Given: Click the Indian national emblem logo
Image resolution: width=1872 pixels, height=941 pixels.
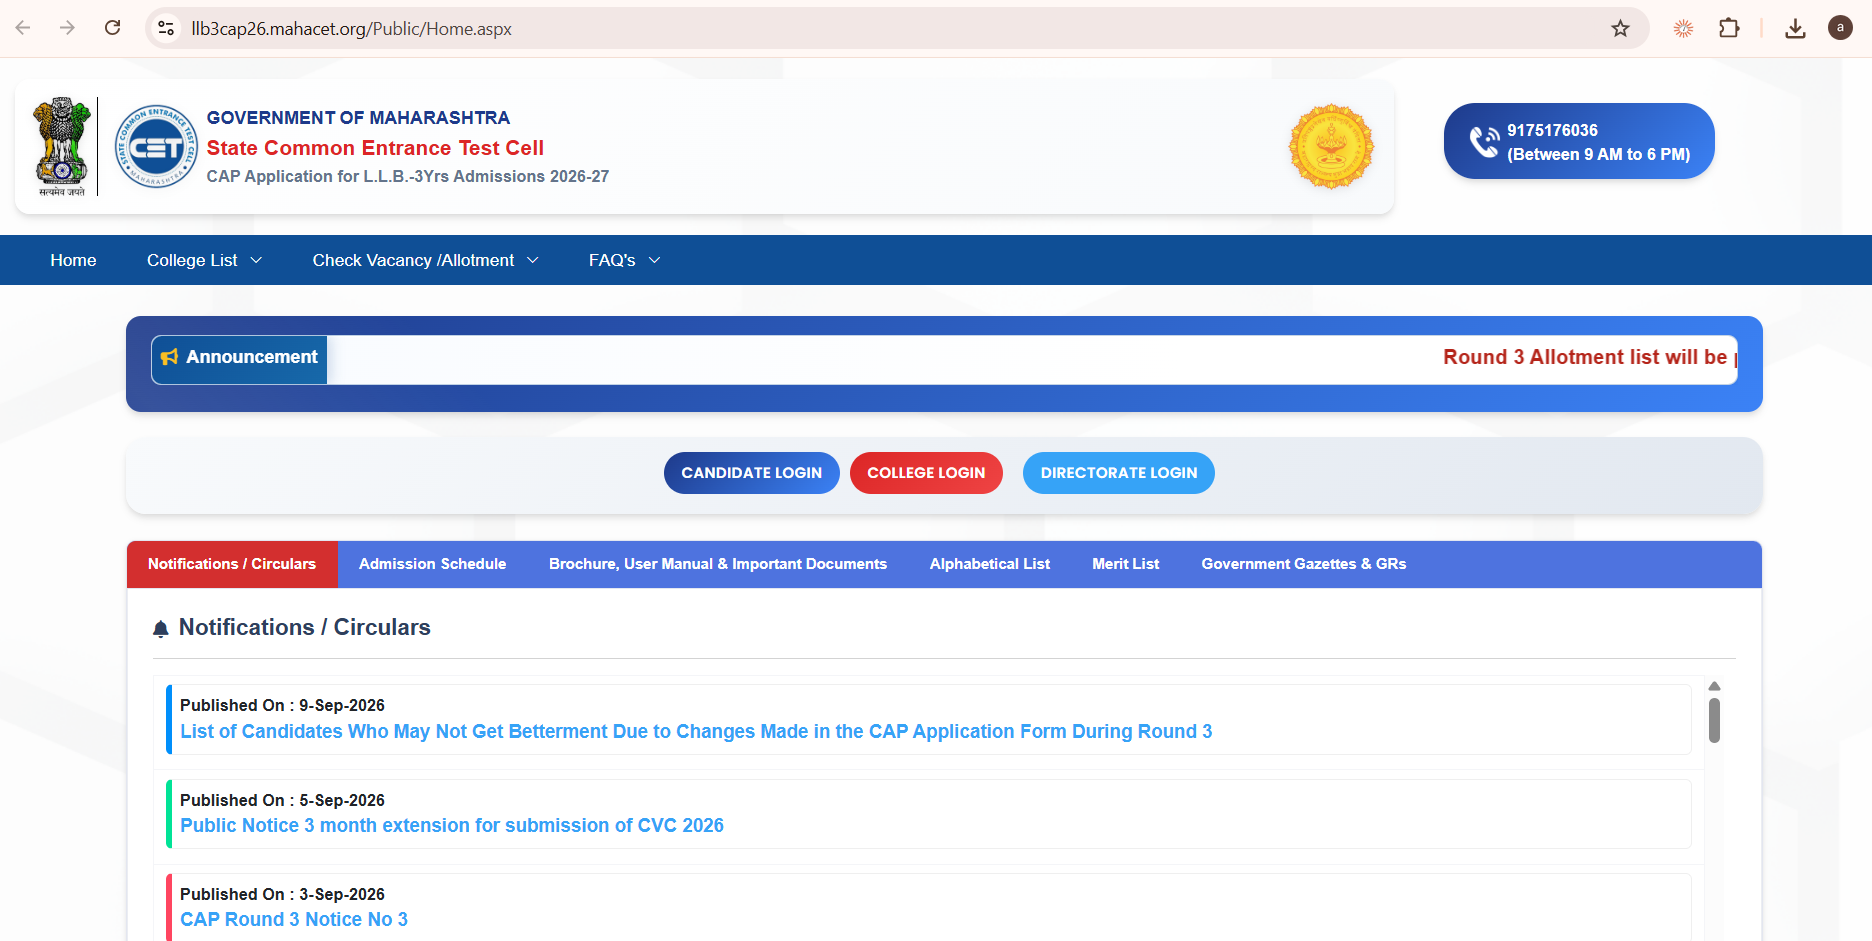Looking at the screenshot, I should click(x=62, y=146).
